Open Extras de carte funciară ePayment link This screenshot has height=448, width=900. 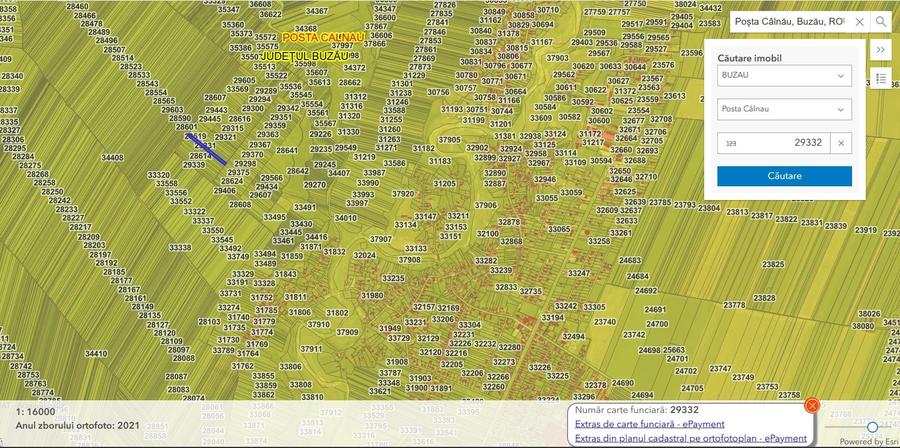pyautogui.click(x=649, y=424)
